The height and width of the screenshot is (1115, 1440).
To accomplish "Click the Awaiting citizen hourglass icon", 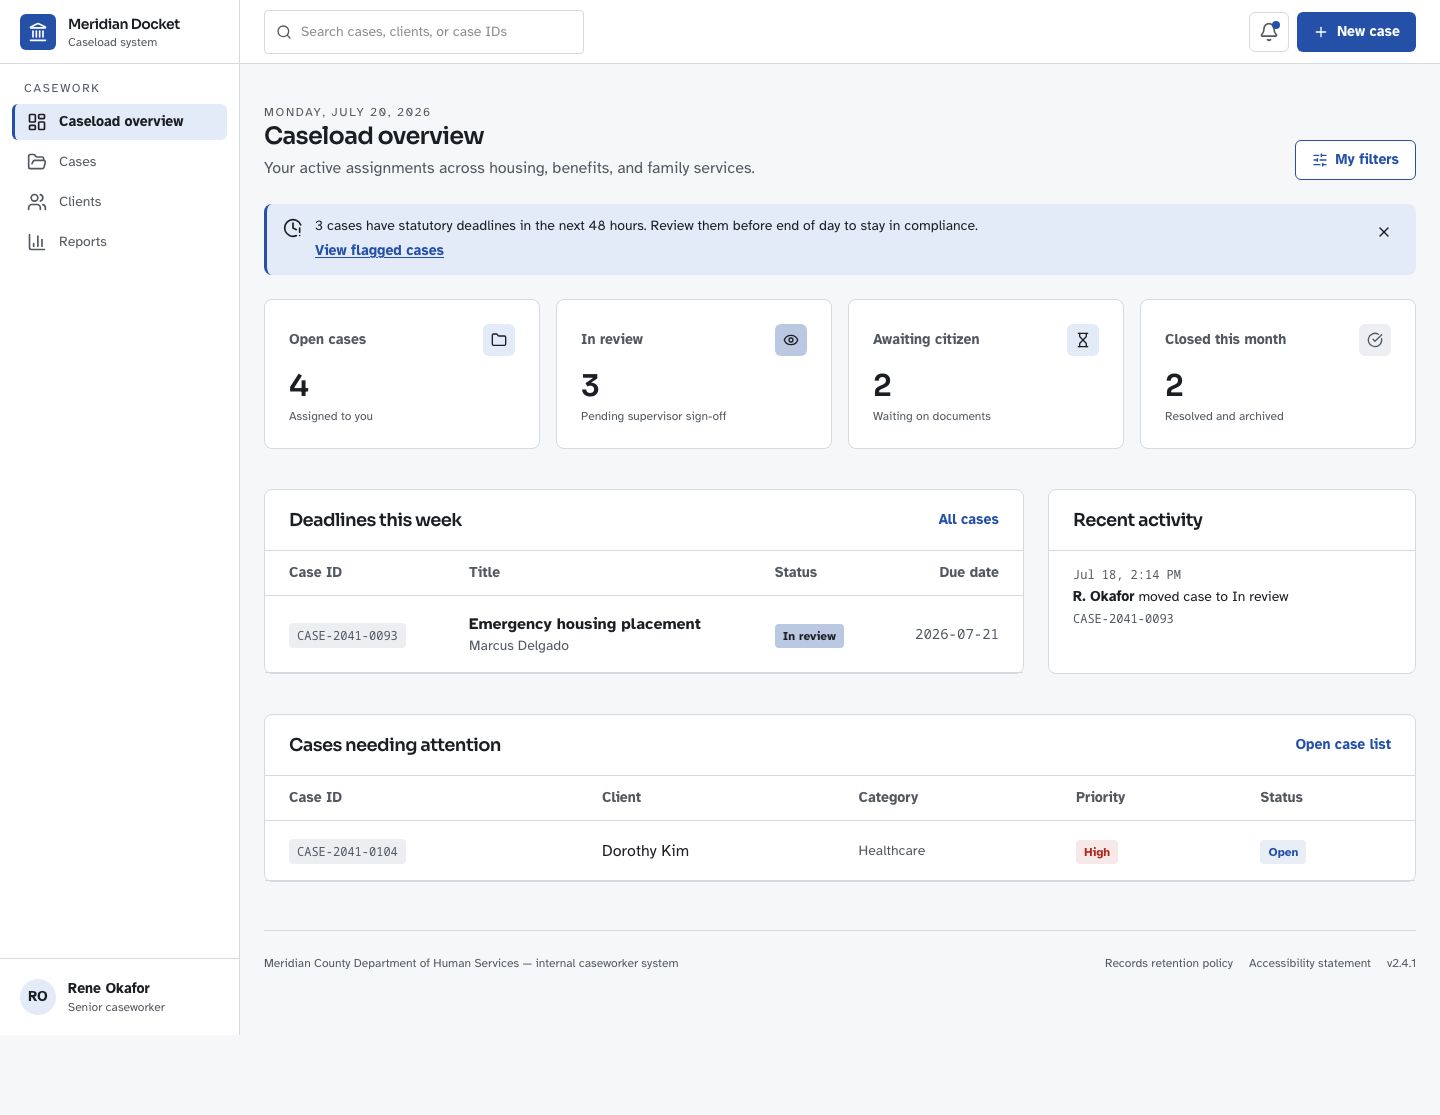I will click(1083, 340).
